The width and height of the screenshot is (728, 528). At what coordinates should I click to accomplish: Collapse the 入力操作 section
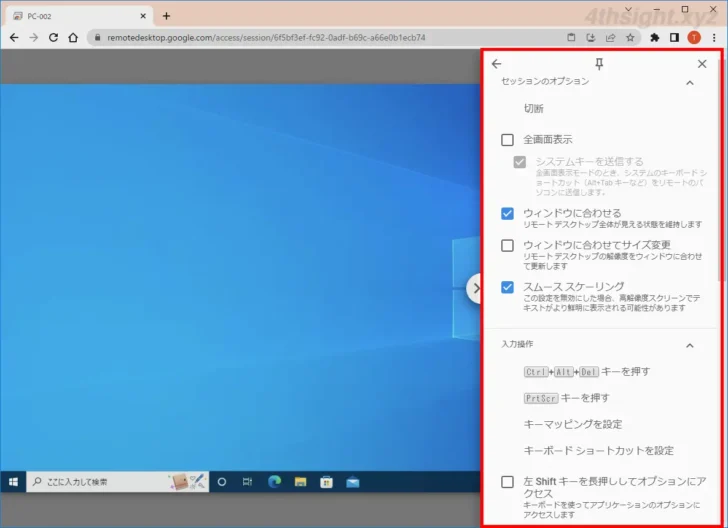(690, 345)
